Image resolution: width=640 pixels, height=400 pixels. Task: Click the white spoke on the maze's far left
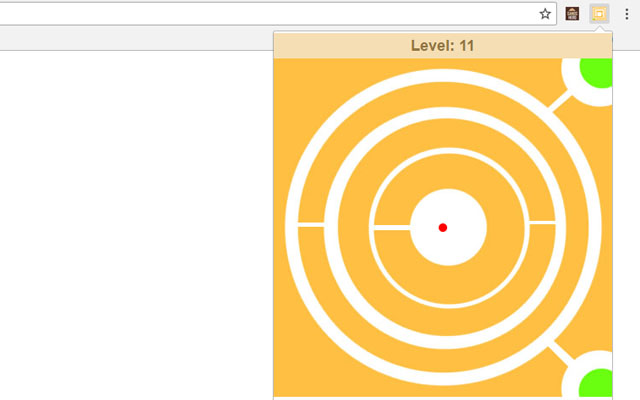[311, 224]
